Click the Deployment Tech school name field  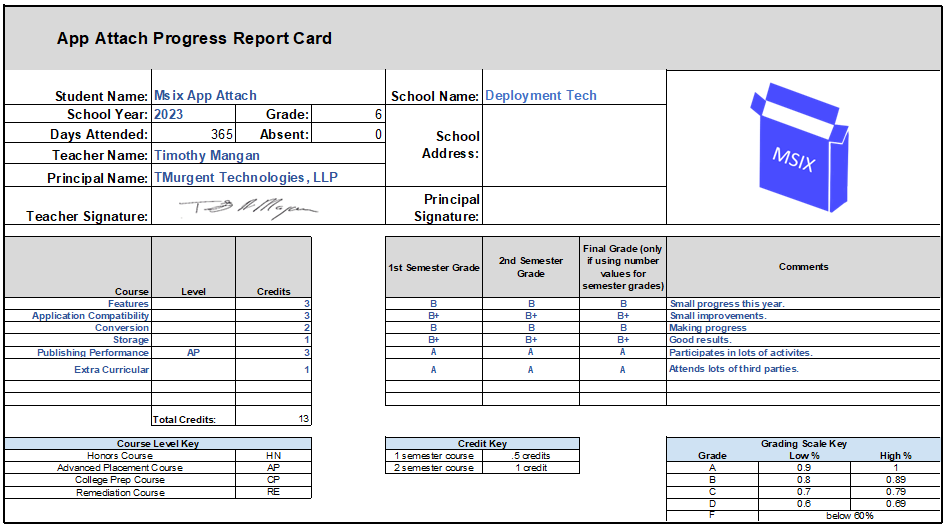pos(541,96)
